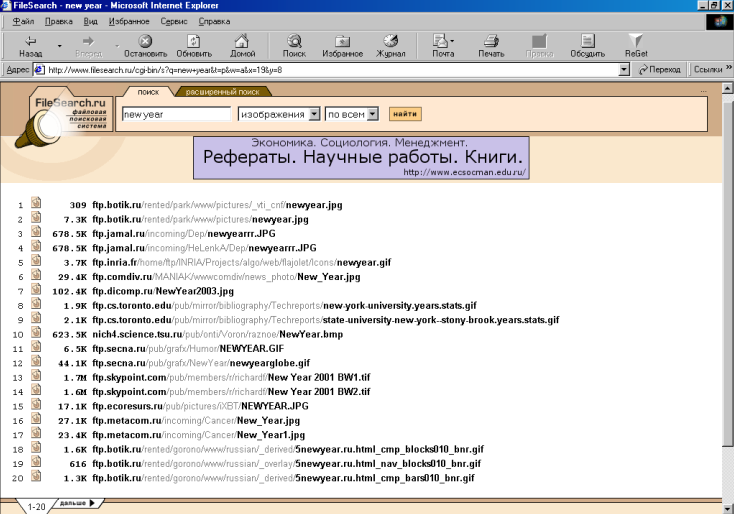The width and height of the screenshot is (734, 514).
Task: Open the Поиск (Search) toolbar icon
Action: 294,46
